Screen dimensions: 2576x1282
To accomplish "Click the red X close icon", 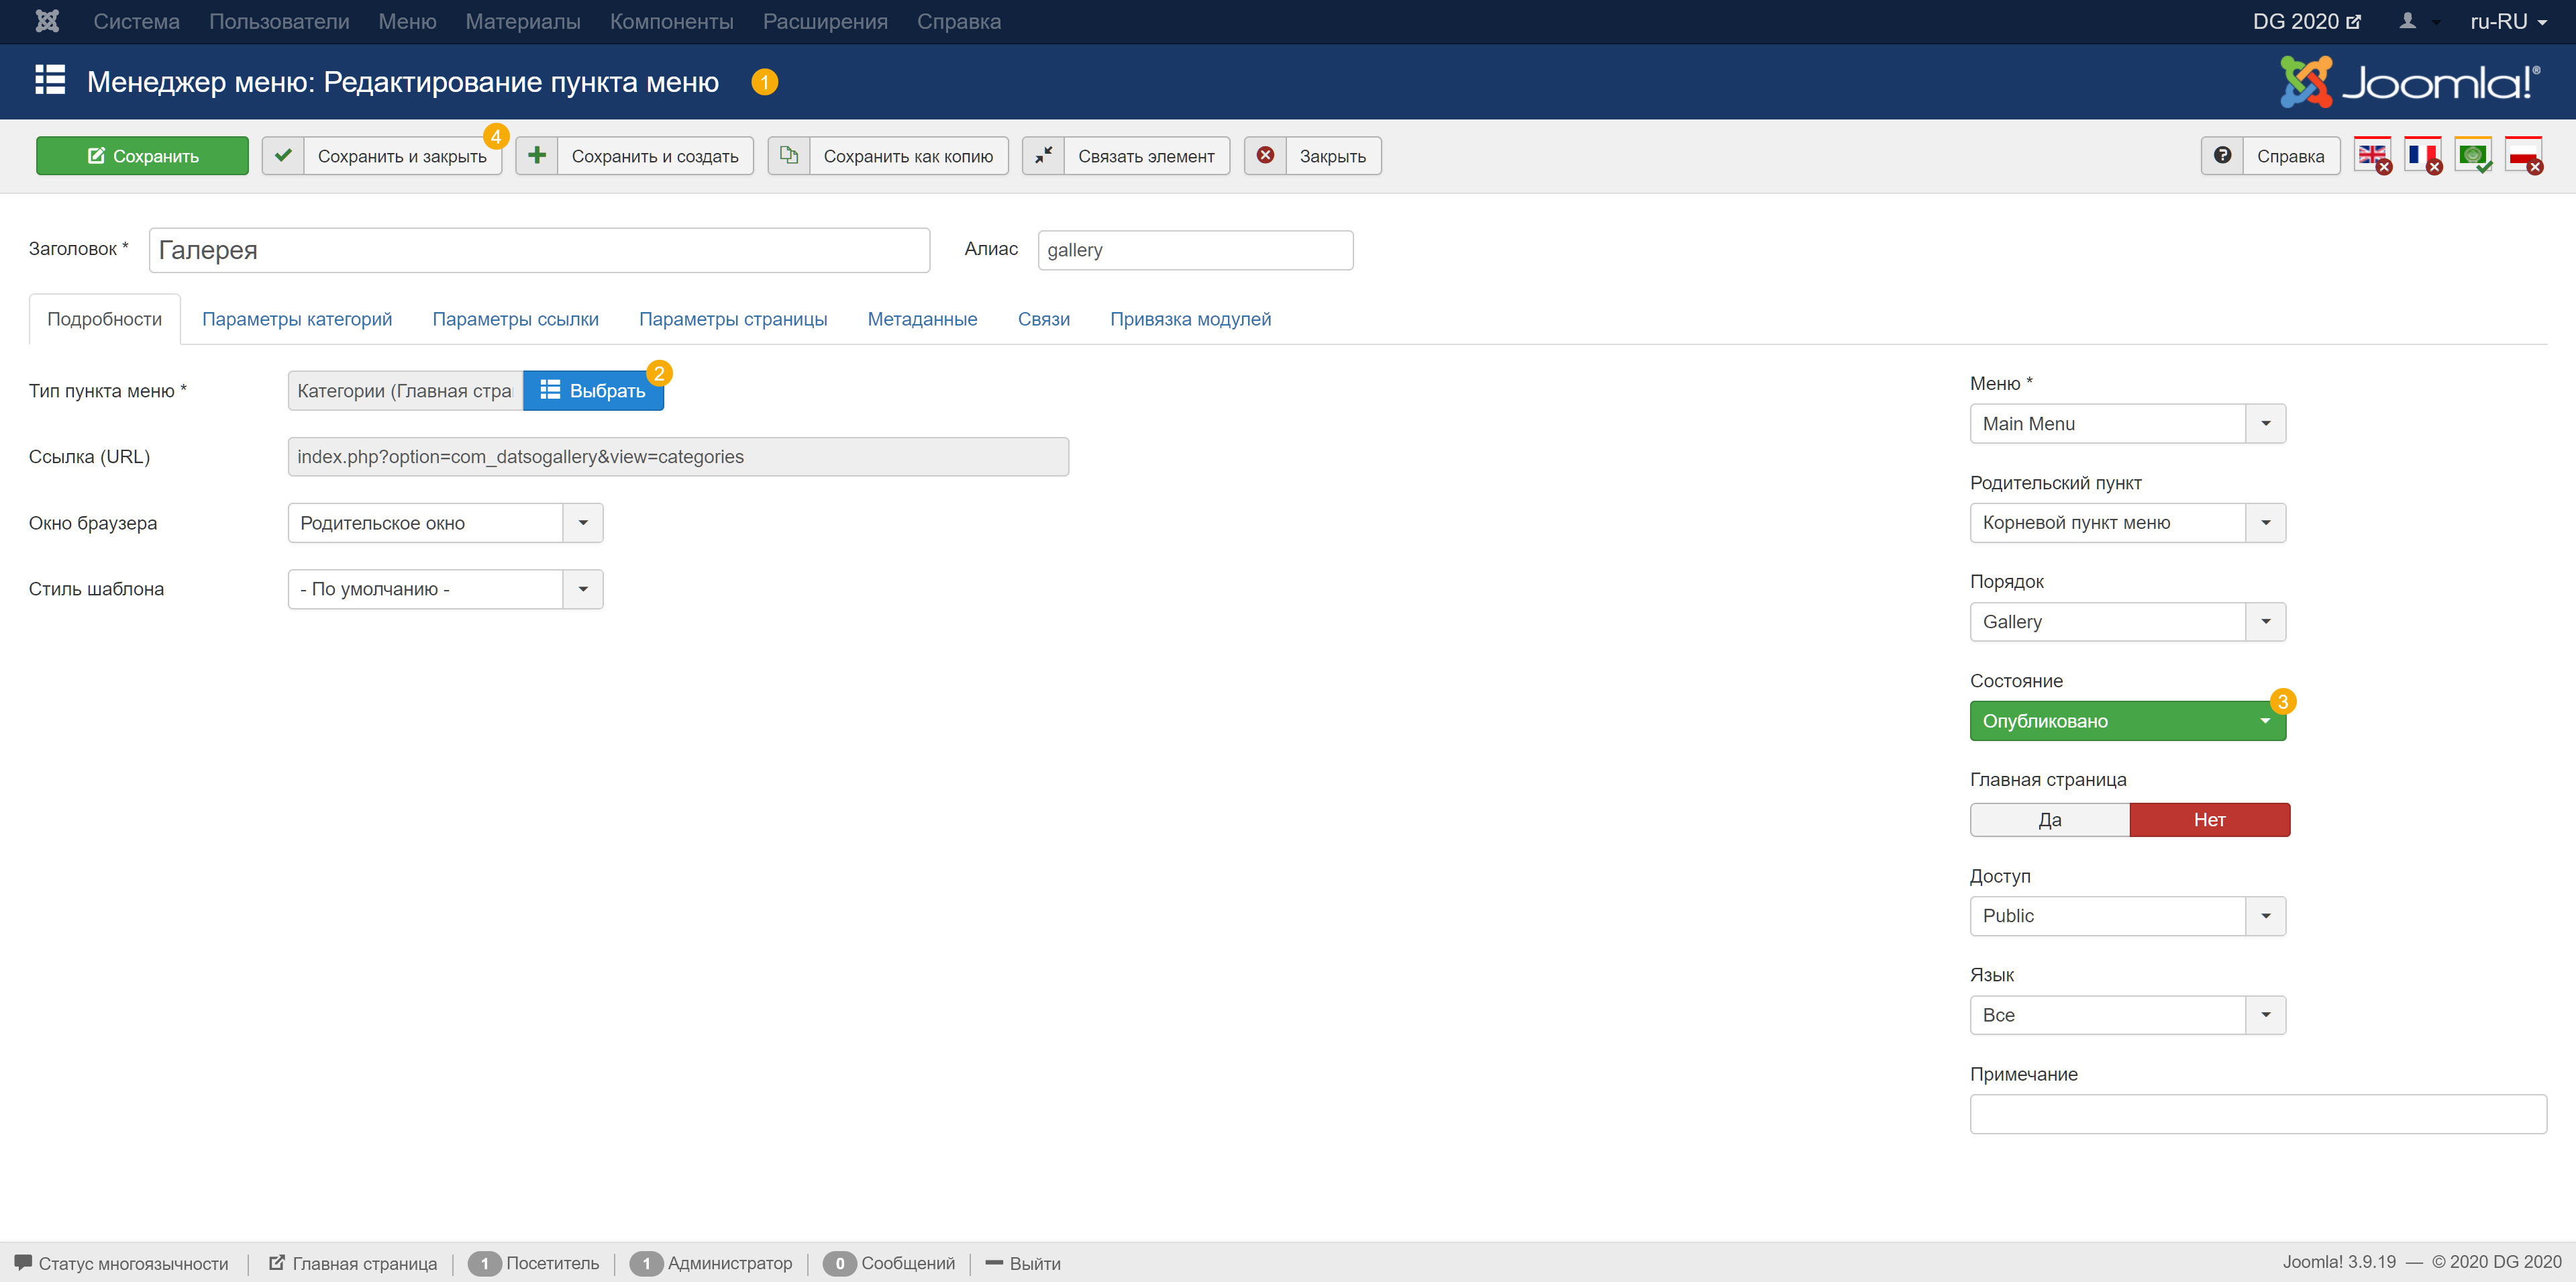I will pyautogui.click(x=1265, y=156).
